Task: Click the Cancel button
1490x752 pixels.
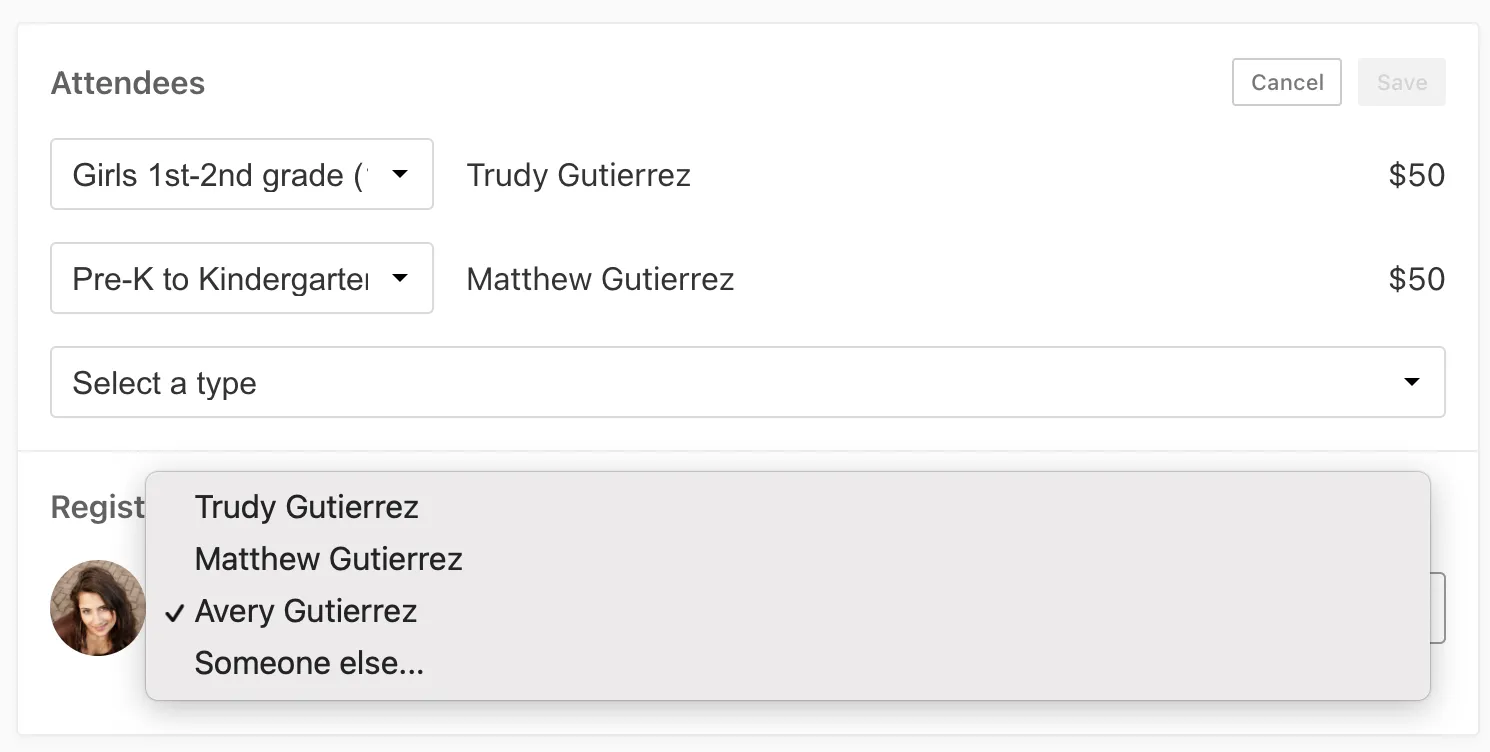Action: (x=1287, y=82)
